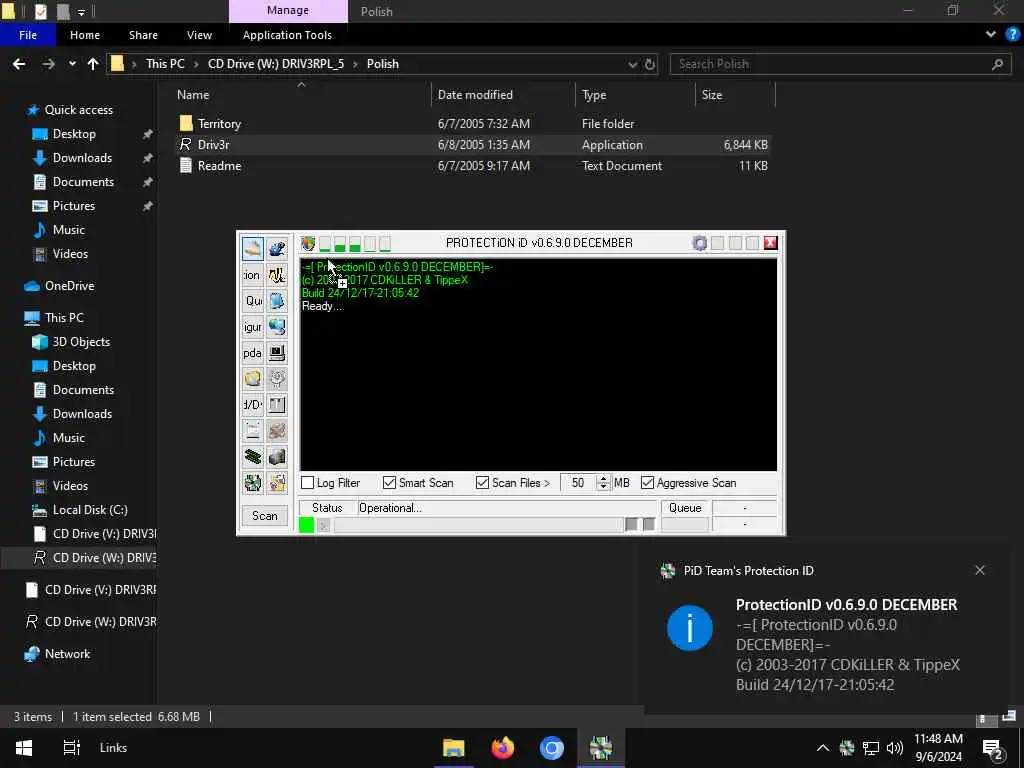Select the Territory folder

[473, 123]
